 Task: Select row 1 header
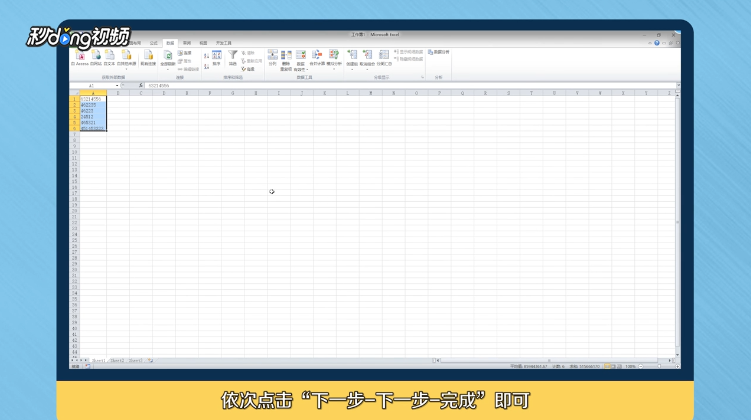(75, 99)
